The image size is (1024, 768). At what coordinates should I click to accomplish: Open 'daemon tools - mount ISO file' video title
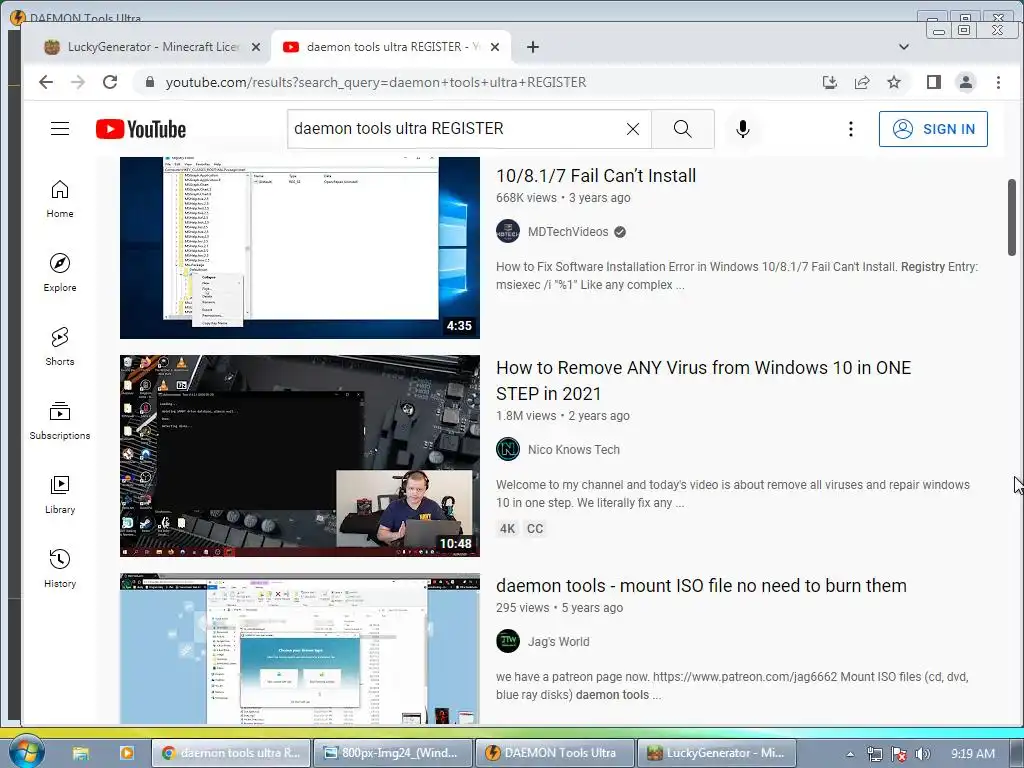point(701,586)
